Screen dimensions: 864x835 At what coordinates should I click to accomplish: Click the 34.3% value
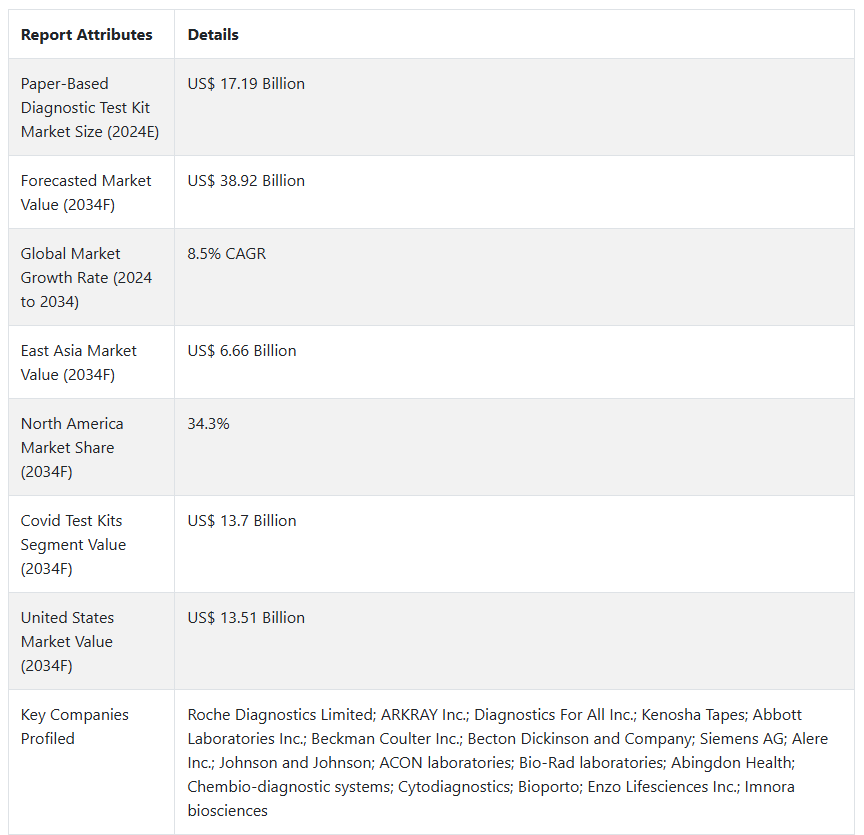click(x=208, y=424)
